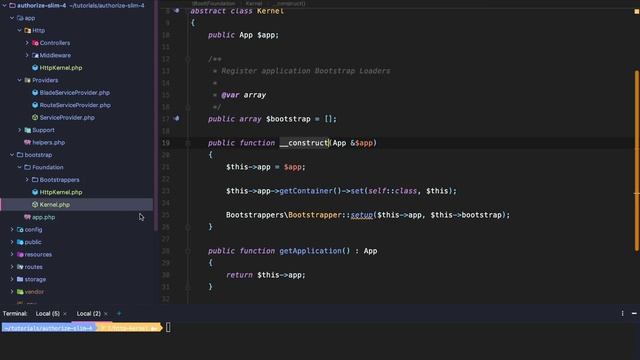Click the Providers folder icon
Image resolution: width=640 pixels, height=360 pixels.
pos(27,80)
